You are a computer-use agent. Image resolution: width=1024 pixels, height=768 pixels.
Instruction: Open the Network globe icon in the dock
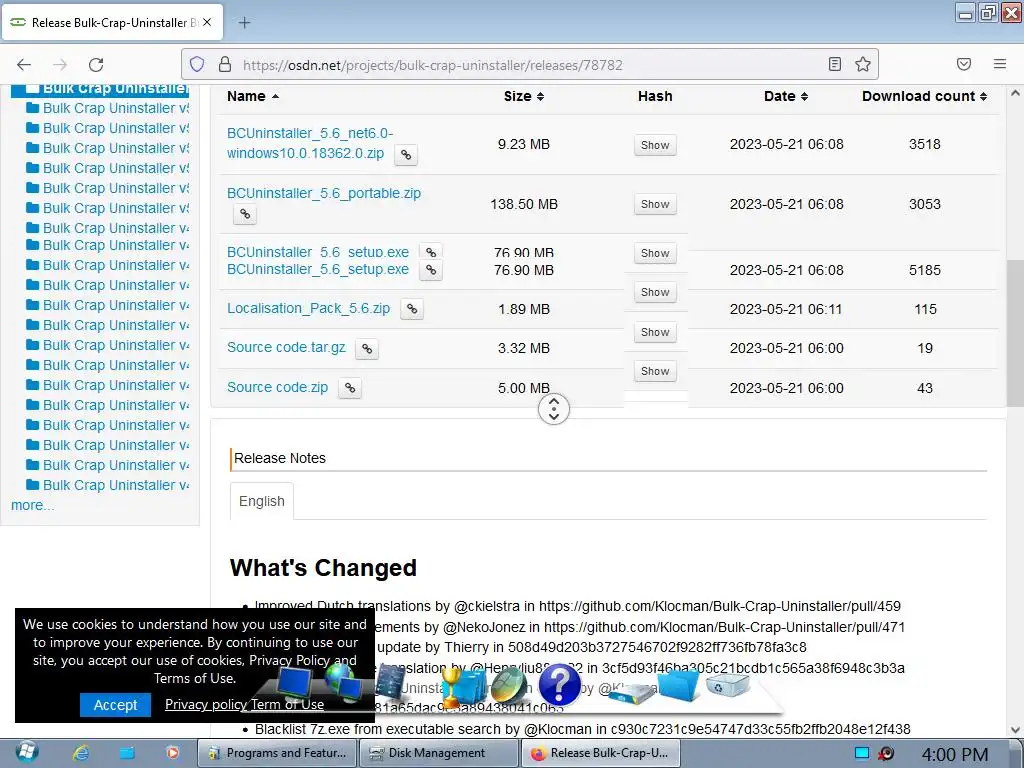[x=342, y=682]
